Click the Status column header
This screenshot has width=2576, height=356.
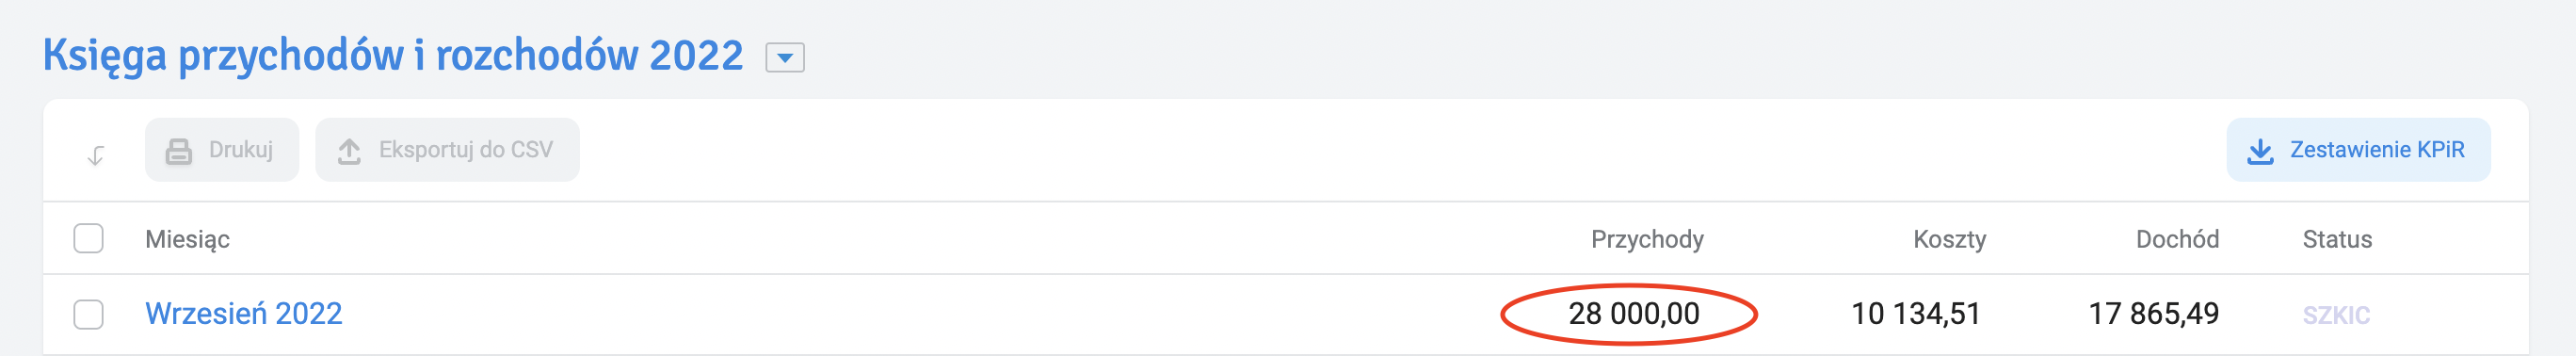2337,240
